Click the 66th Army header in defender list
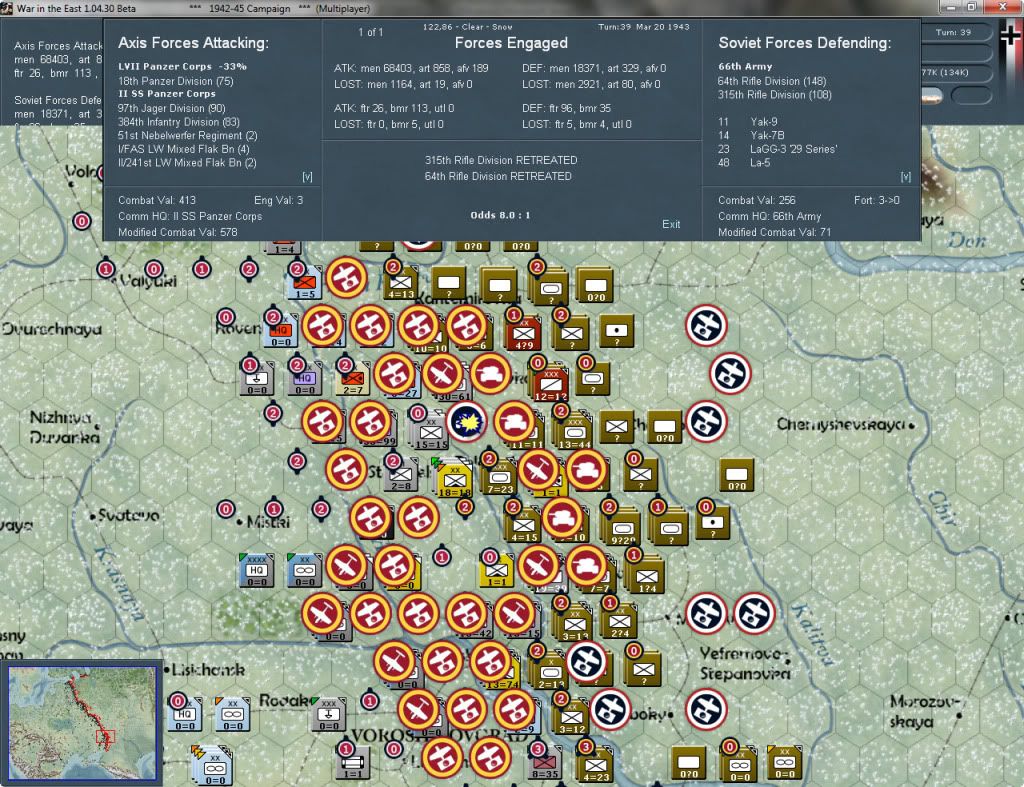This screenshot has width=1024, height=787. [x=745, y=67]
